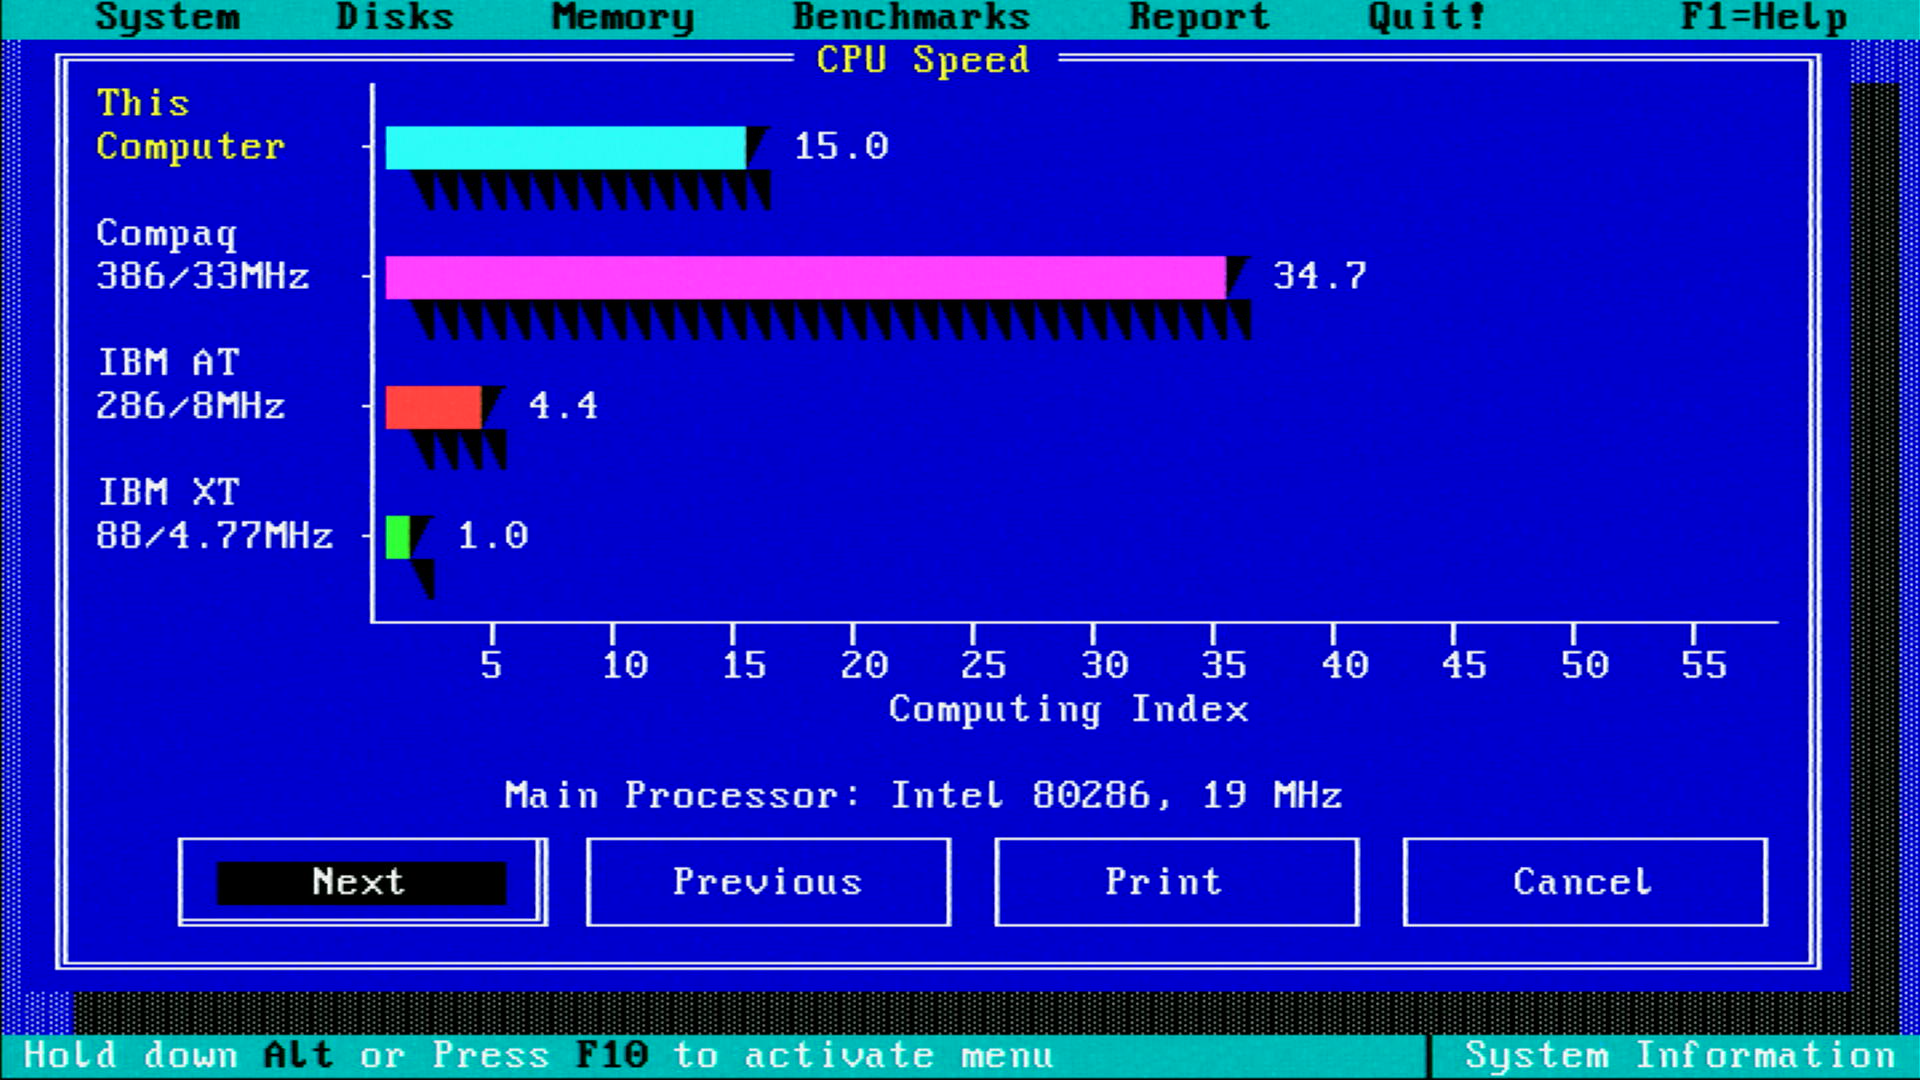Click the Alt/F10 menu hint in status bar
Image resolution: width=1920 pixels, height=1080 pixels.
click(x=539, y=1056)
